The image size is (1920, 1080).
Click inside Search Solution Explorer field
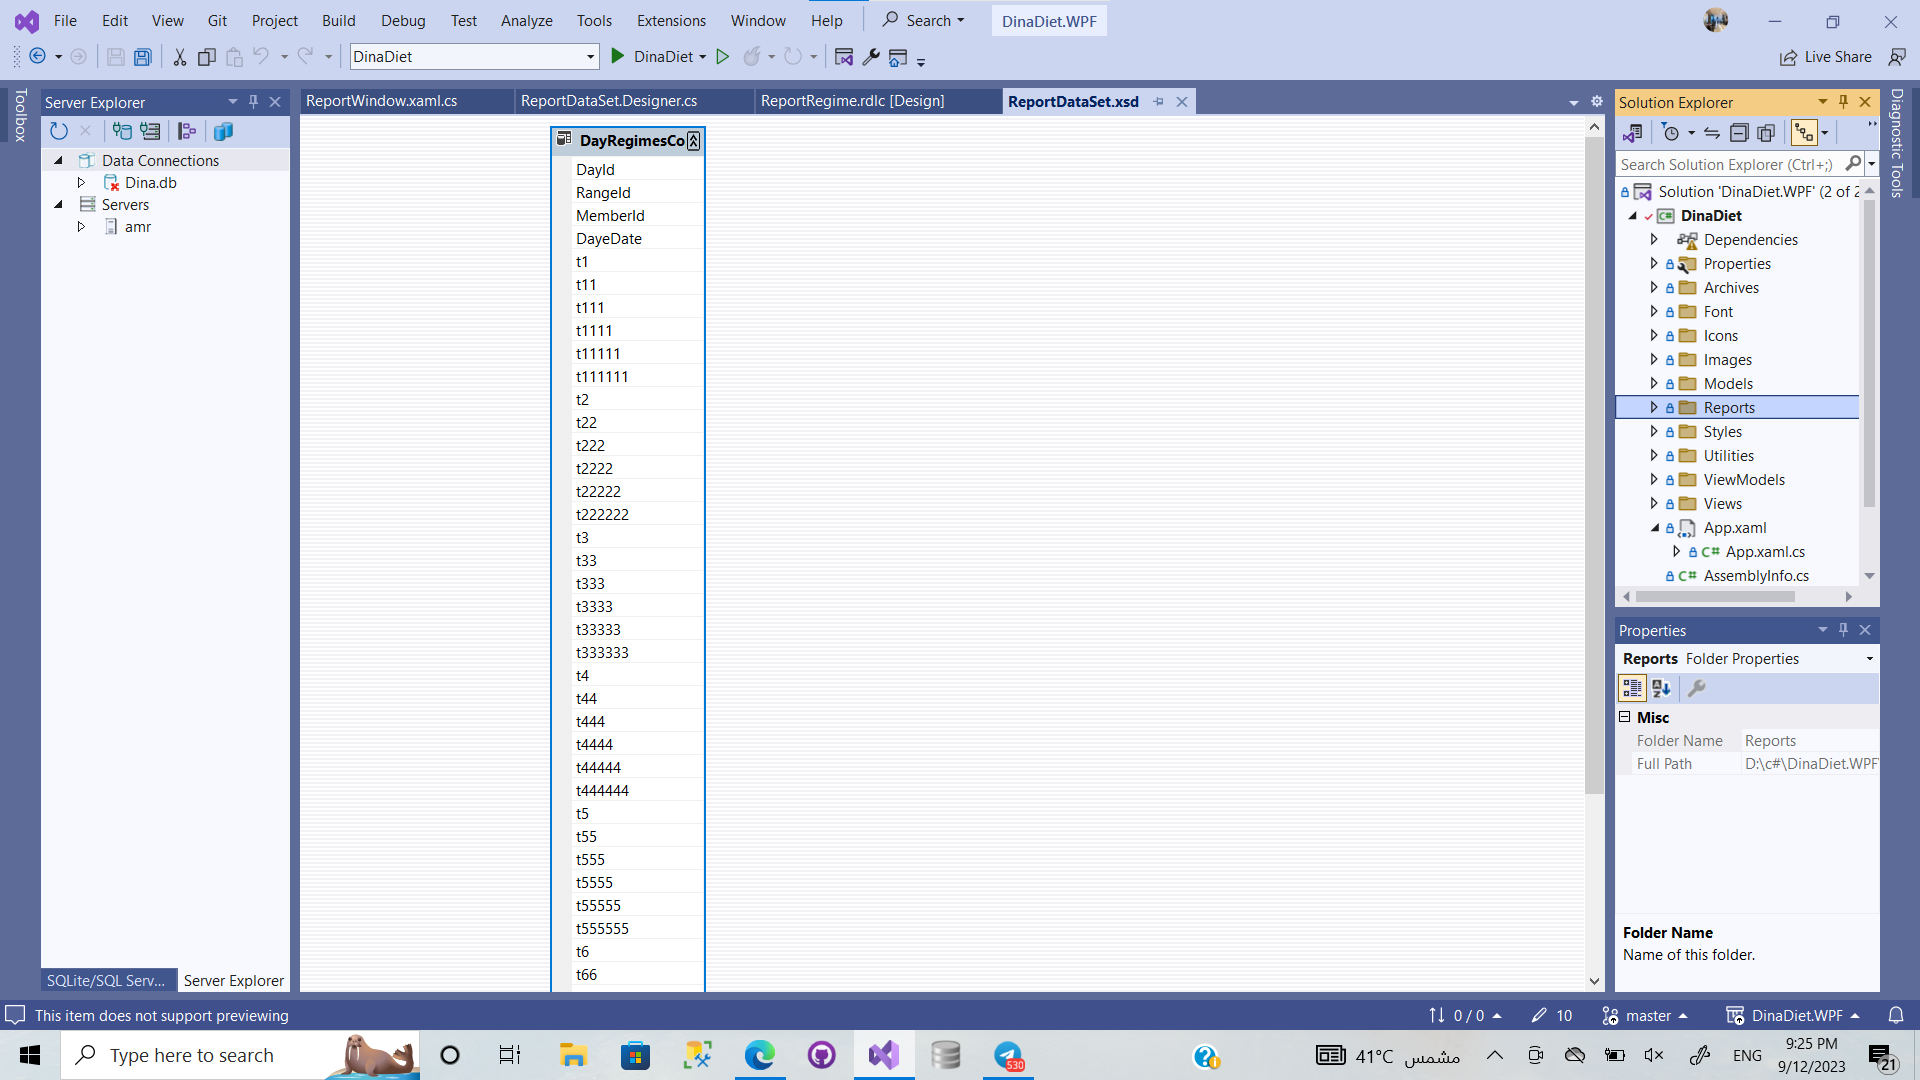point(1730,164)
